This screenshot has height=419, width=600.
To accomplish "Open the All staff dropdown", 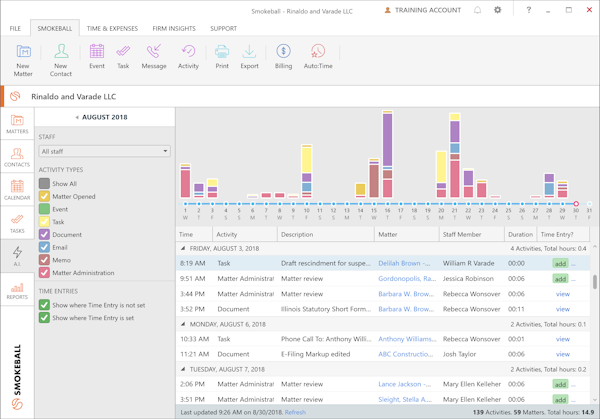I will point(104,151).
